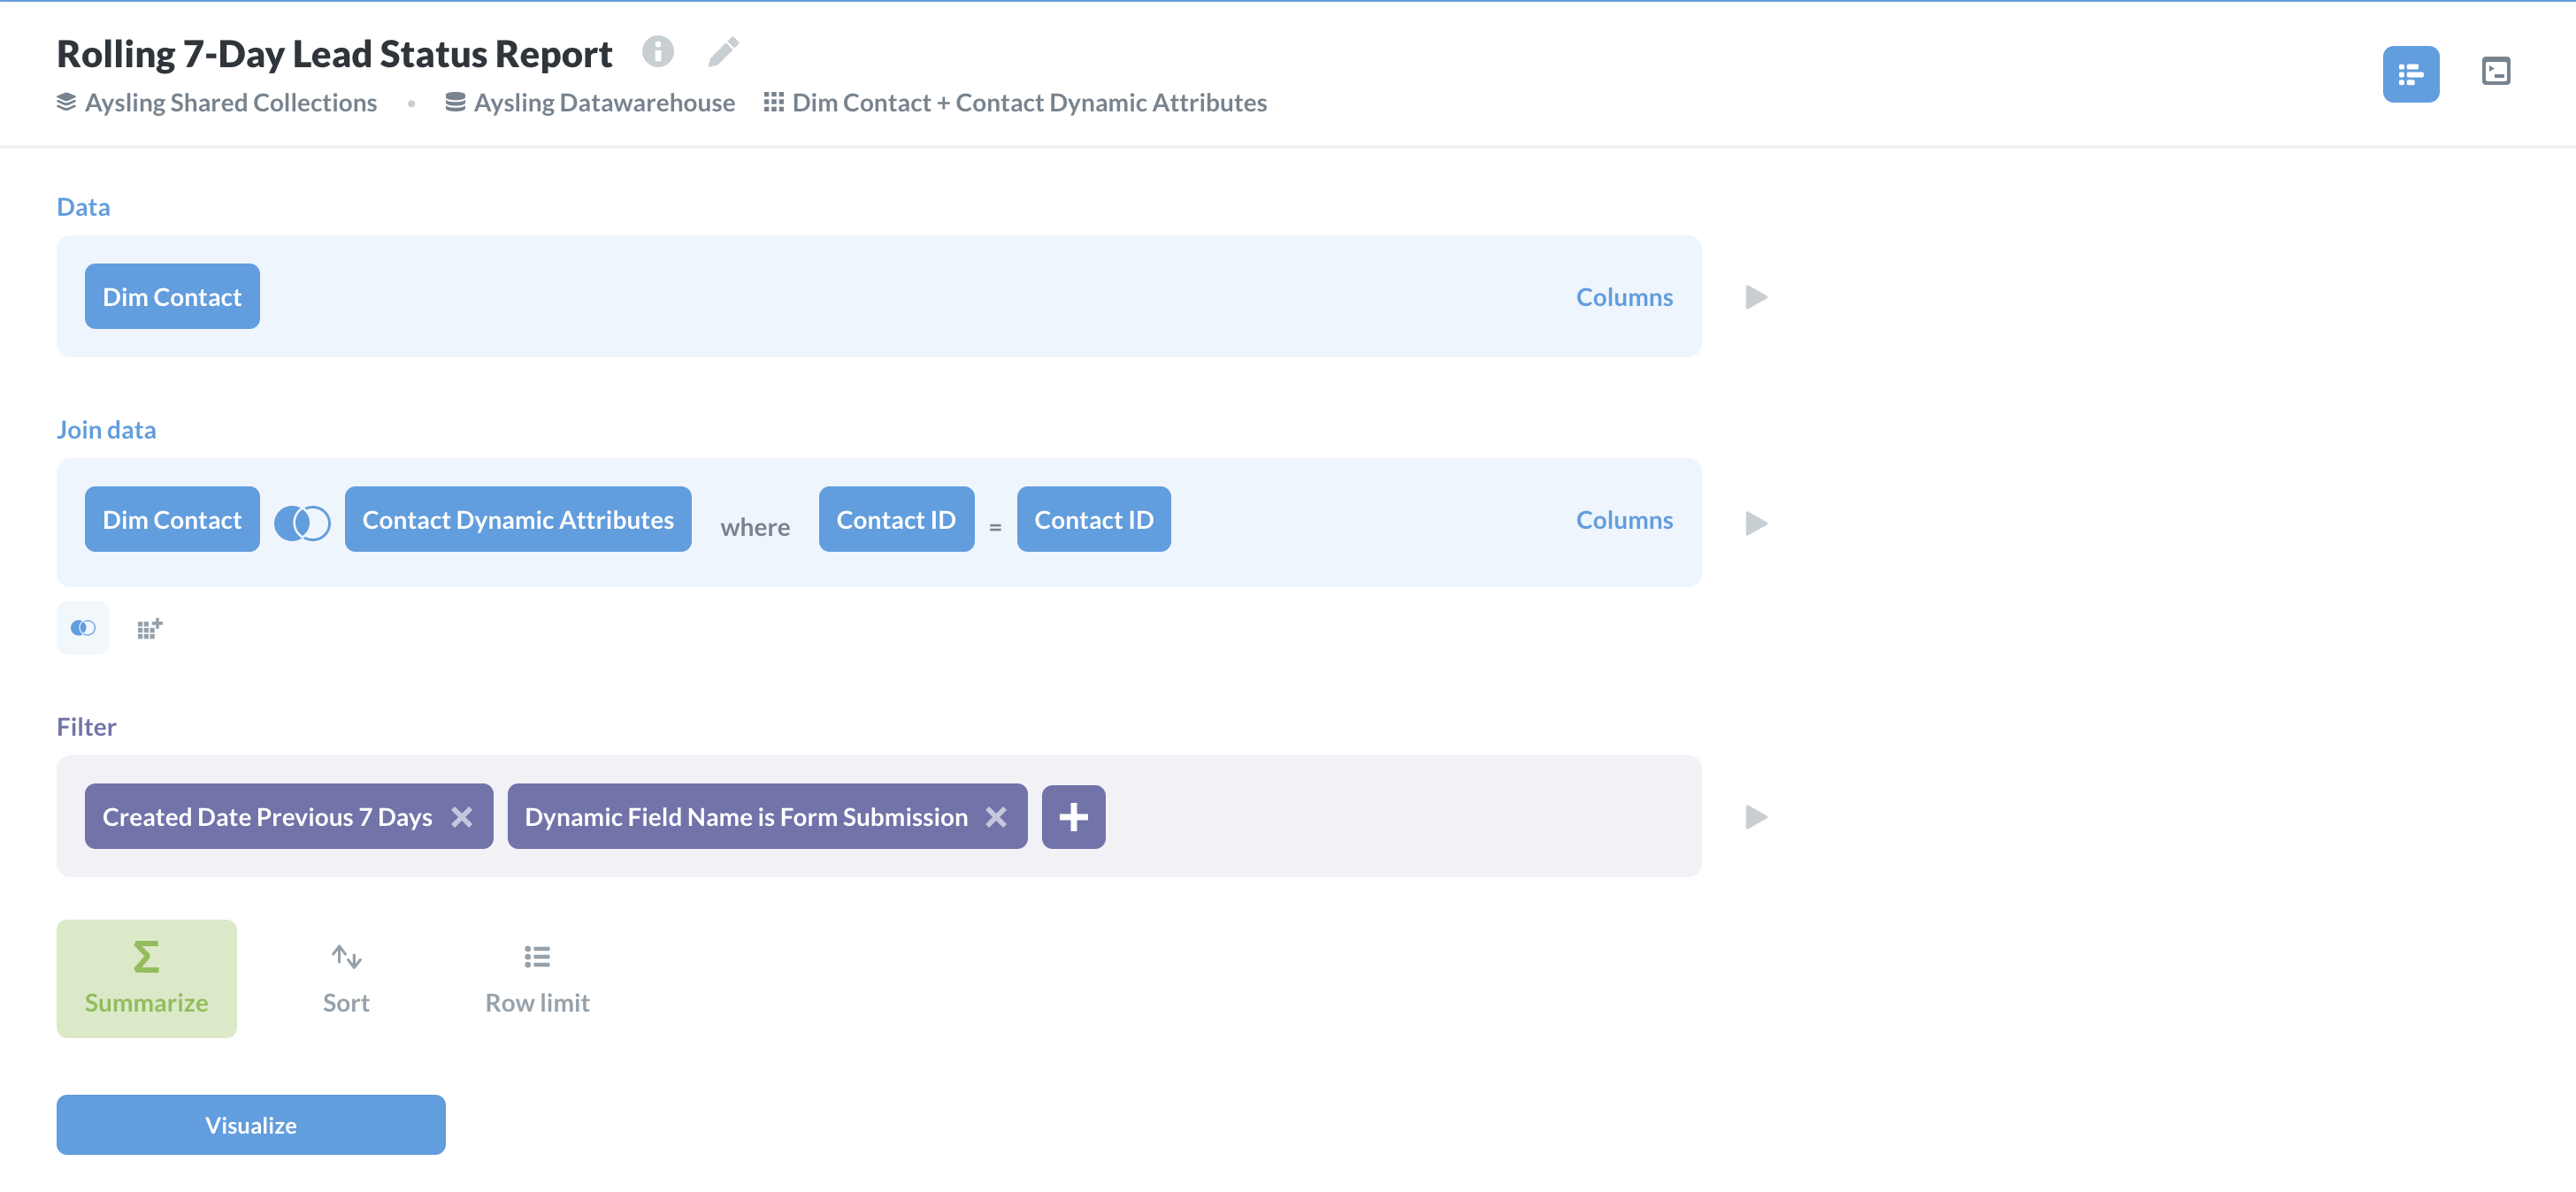Image resolution: width=2576 pixels, height=1192 pixels.
Task: Add a Sort step
Action: click(x=345, y=978)
